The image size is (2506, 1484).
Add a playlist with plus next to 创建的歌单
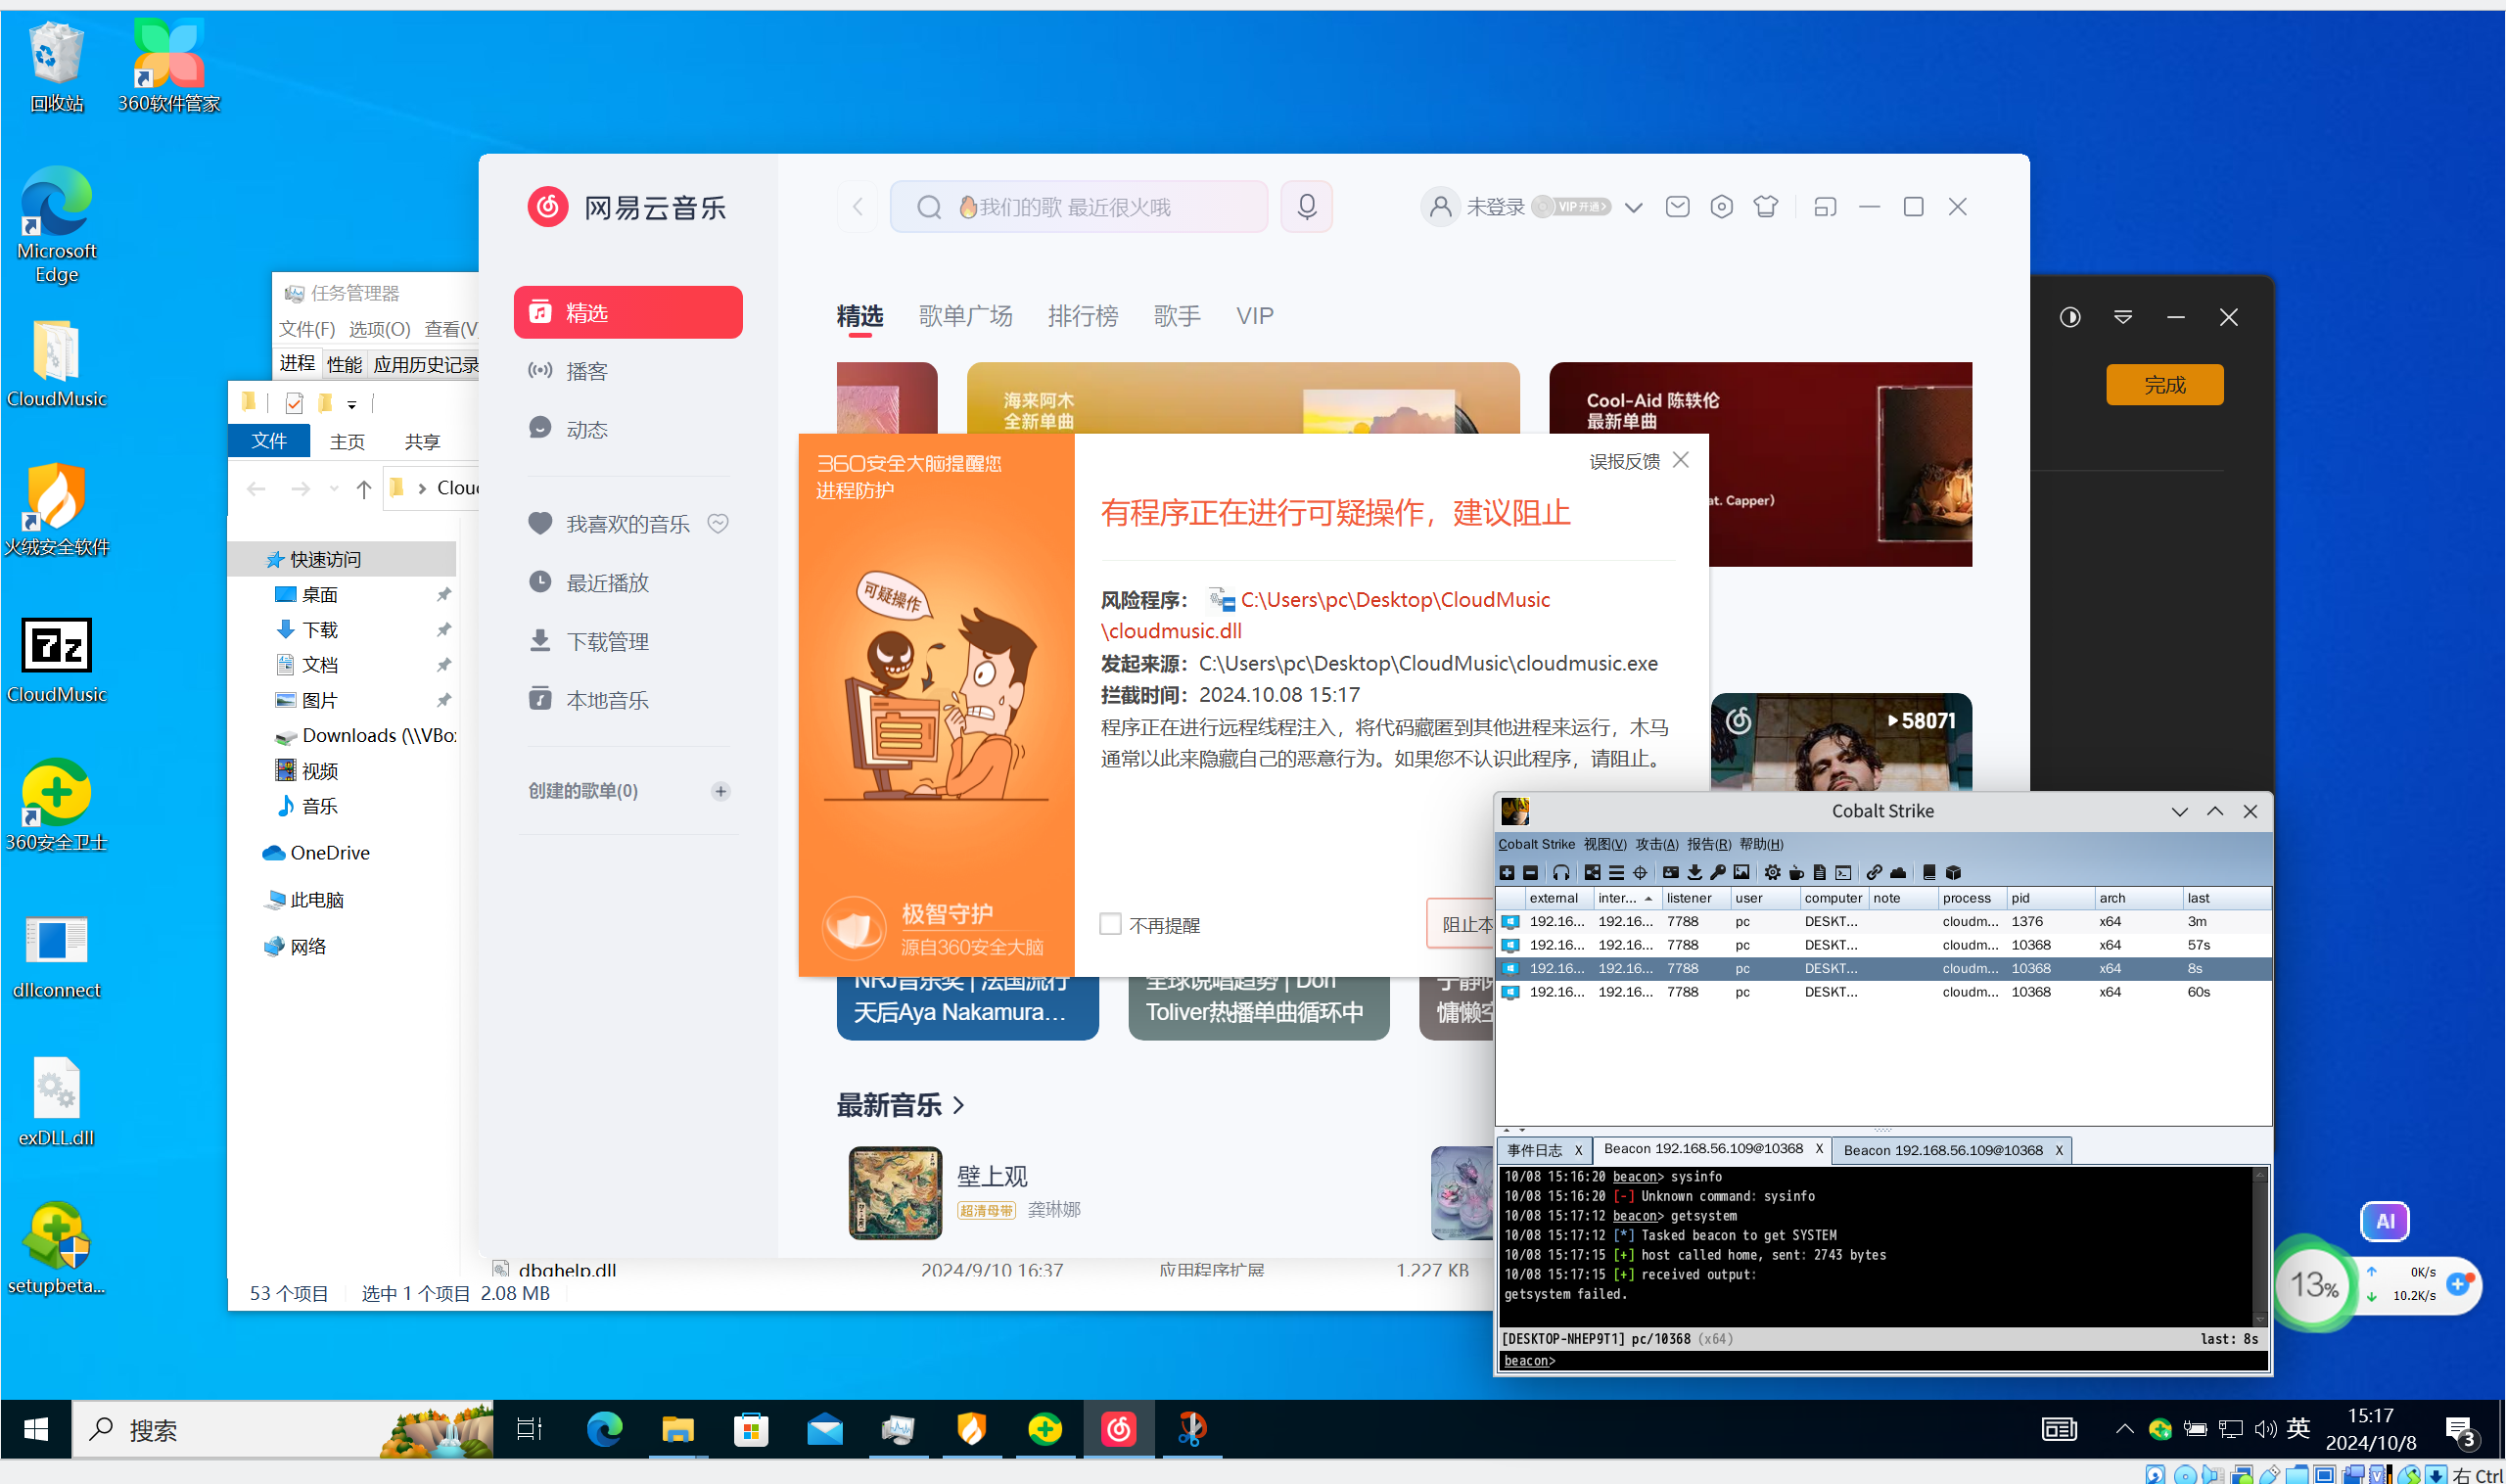[x=720, y=791]
